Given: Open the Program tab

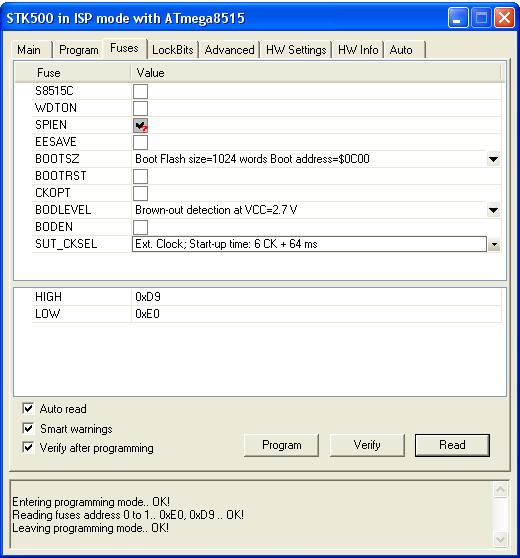Looking at the screenshot, I should pyautogui.click(x=79, y=50).
